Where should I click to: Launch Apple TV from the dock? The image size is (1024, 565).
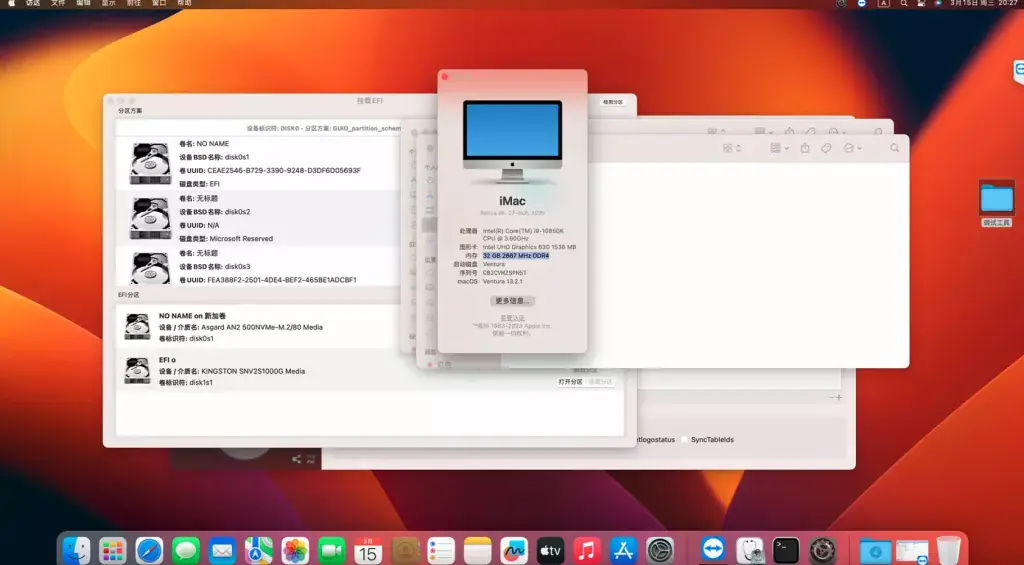click(x=551, y=551)
